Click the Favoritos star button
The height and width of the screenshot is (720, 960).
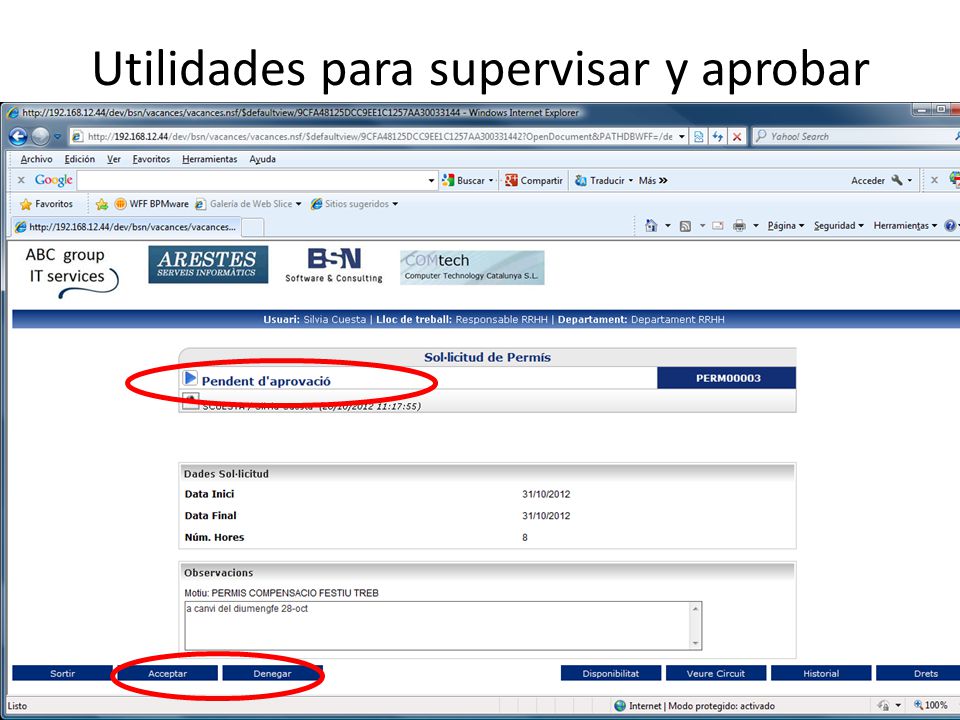coord(47,204)
